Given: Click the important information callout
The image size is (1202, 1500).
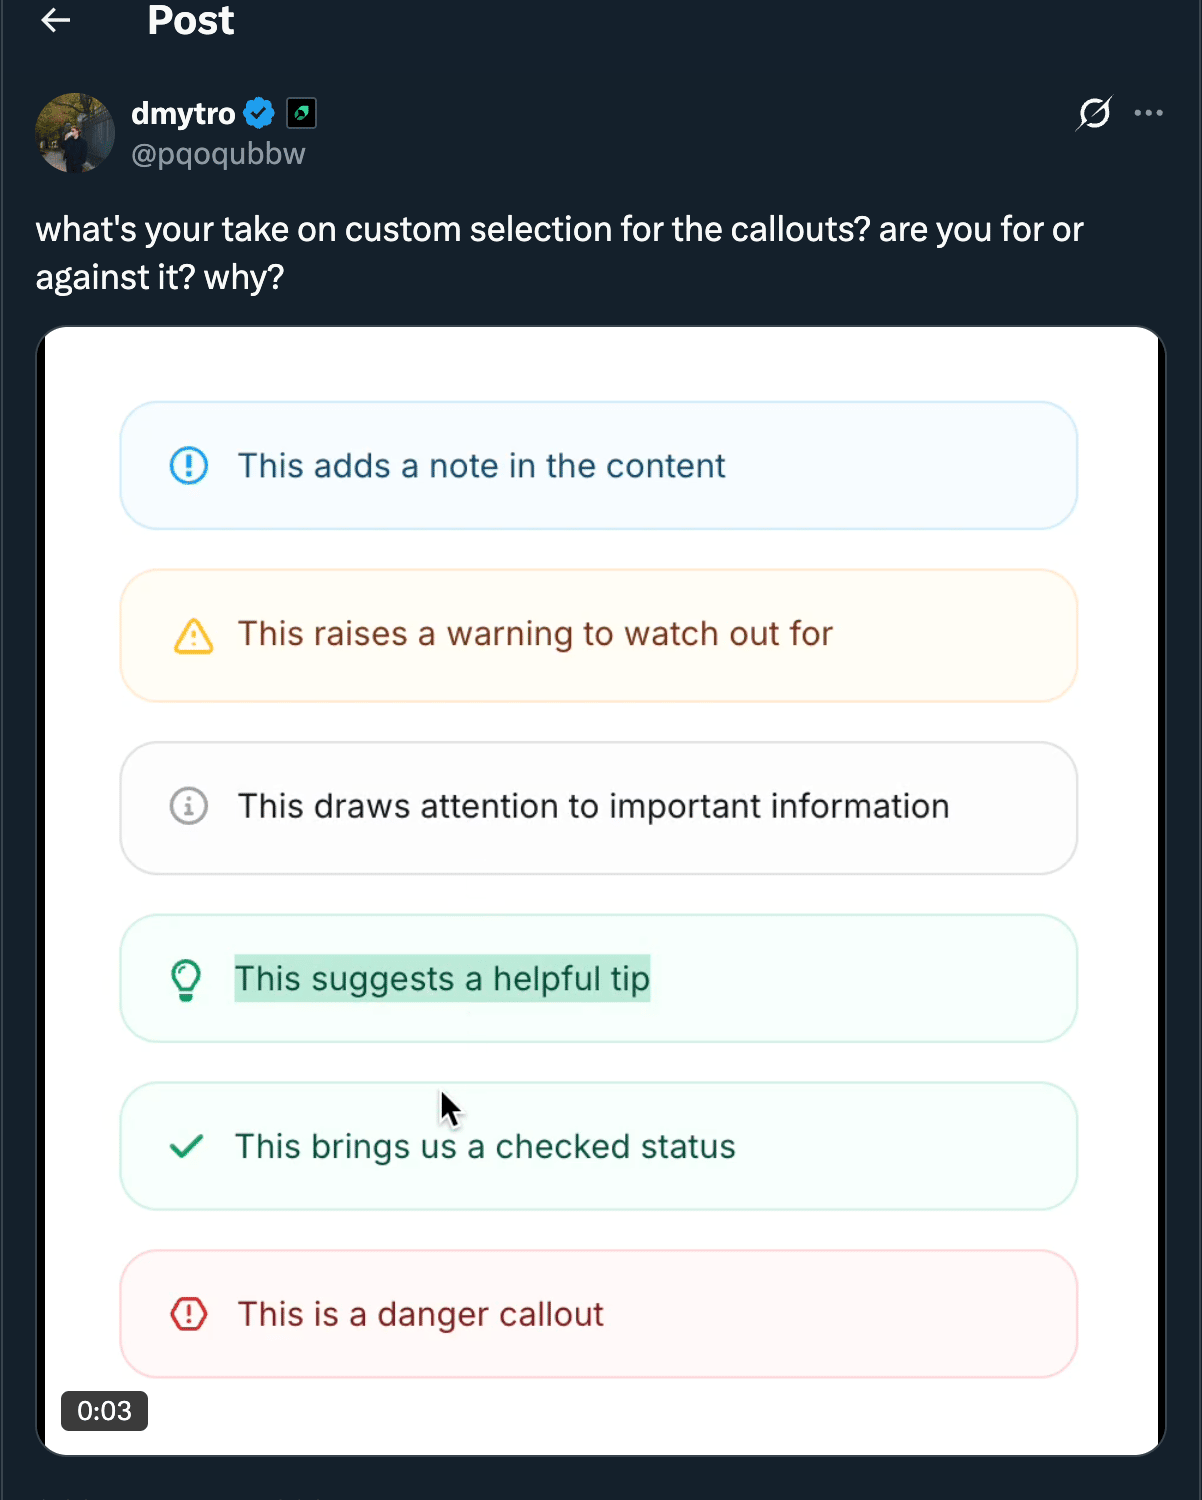Looking at the screenshot, I should coord(598,806).
